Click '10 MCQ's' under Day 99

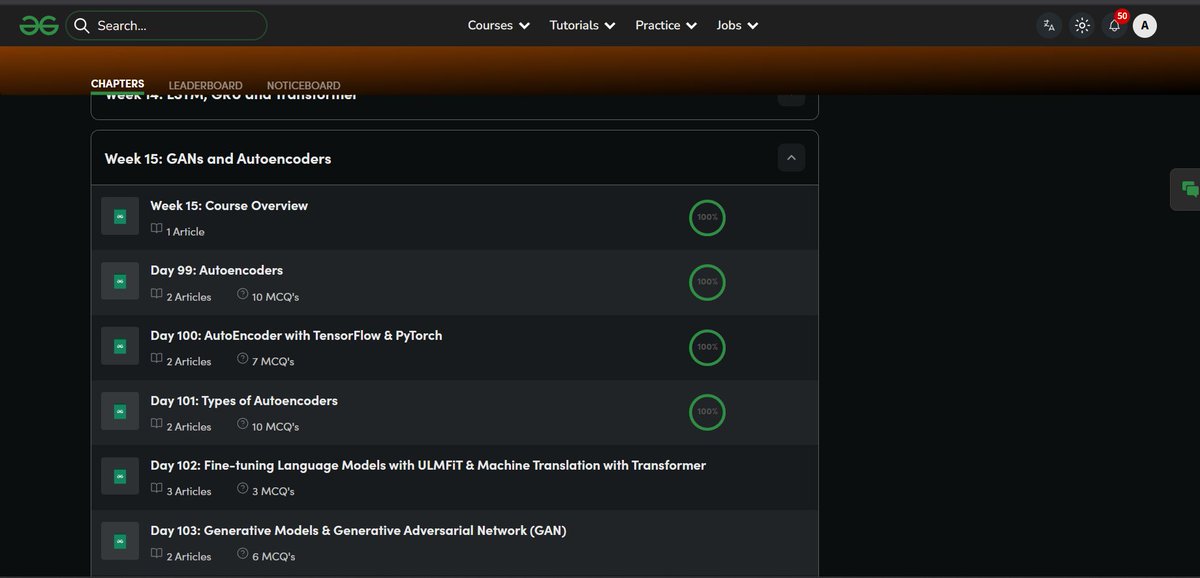[x=275, y=297]
